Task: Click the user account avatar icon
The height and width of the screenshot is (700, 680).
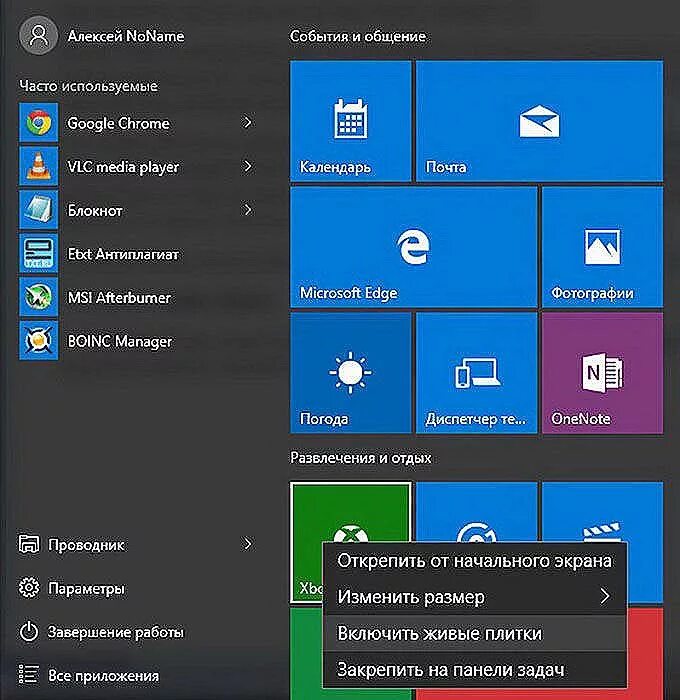Action: (x=38, y=36)
